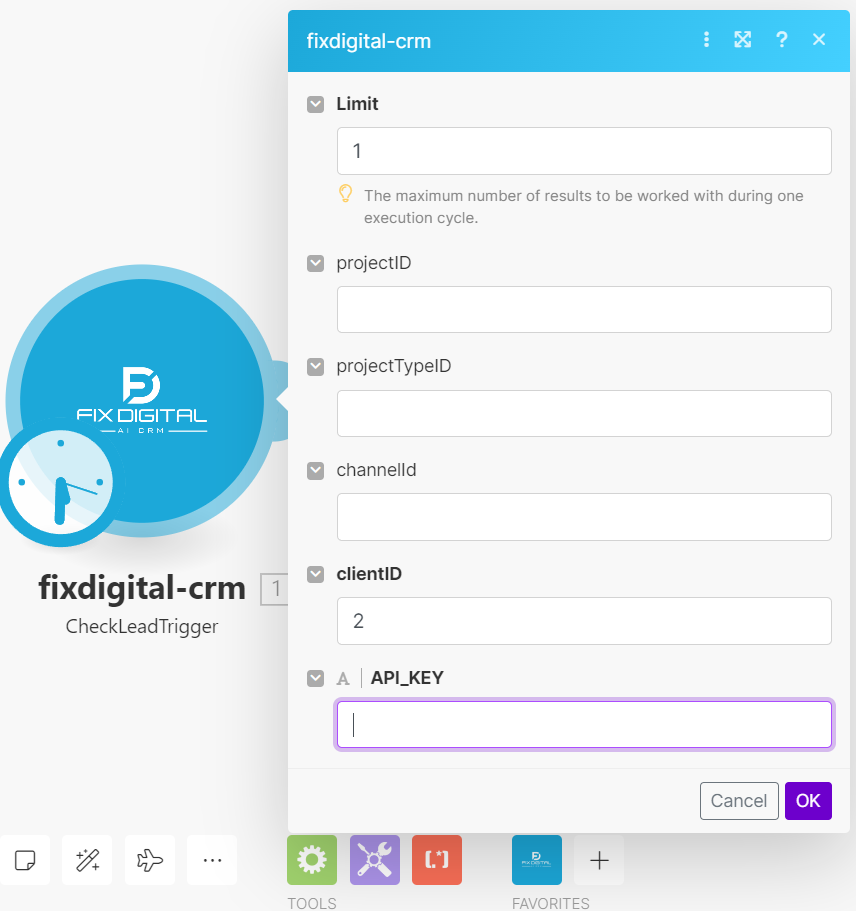
Task: Open the purple wrench tools icon
Action: pyautogui.click(x=375, y=860)
